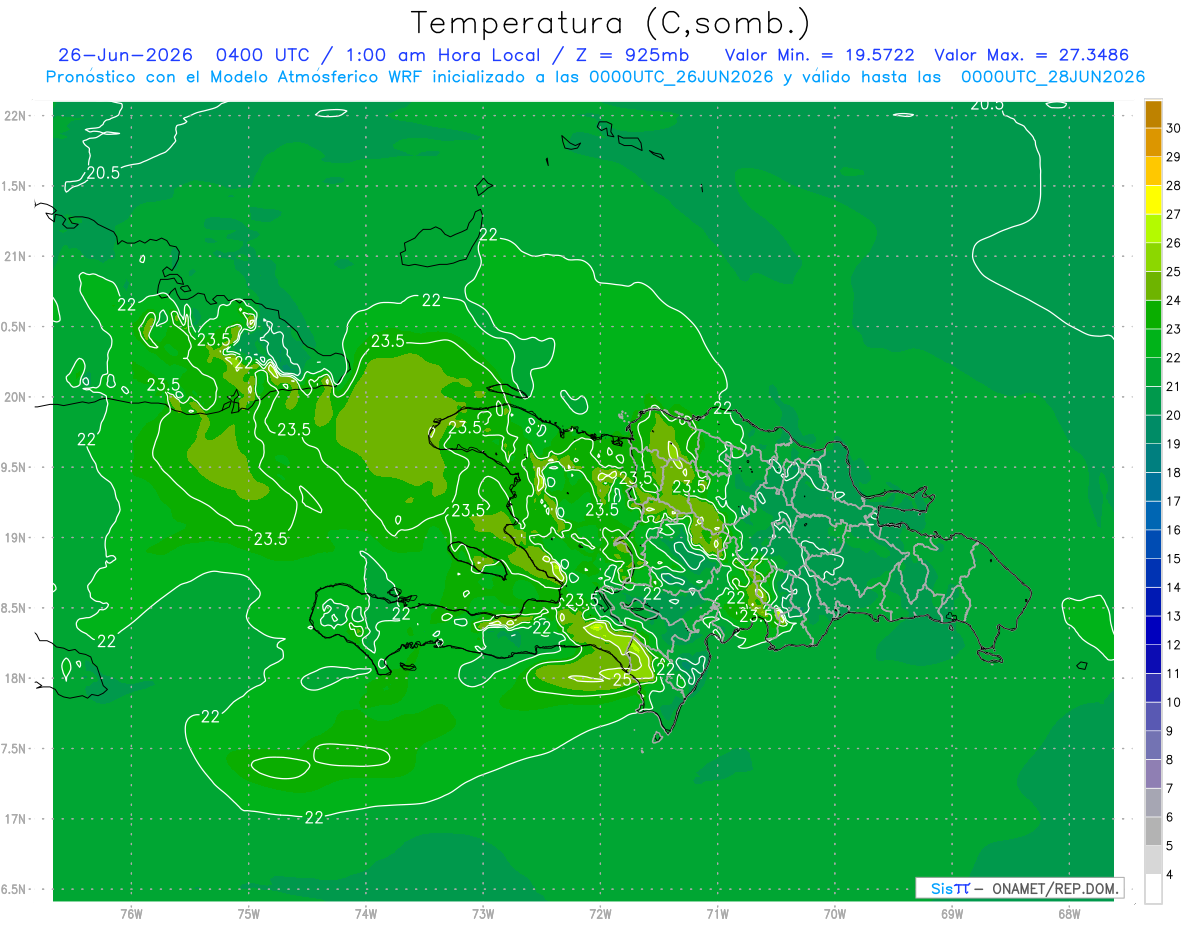This screenshot has width=1200, height=927.
Task: Click the '24' color scale label
Action: tap(1174, 300)
